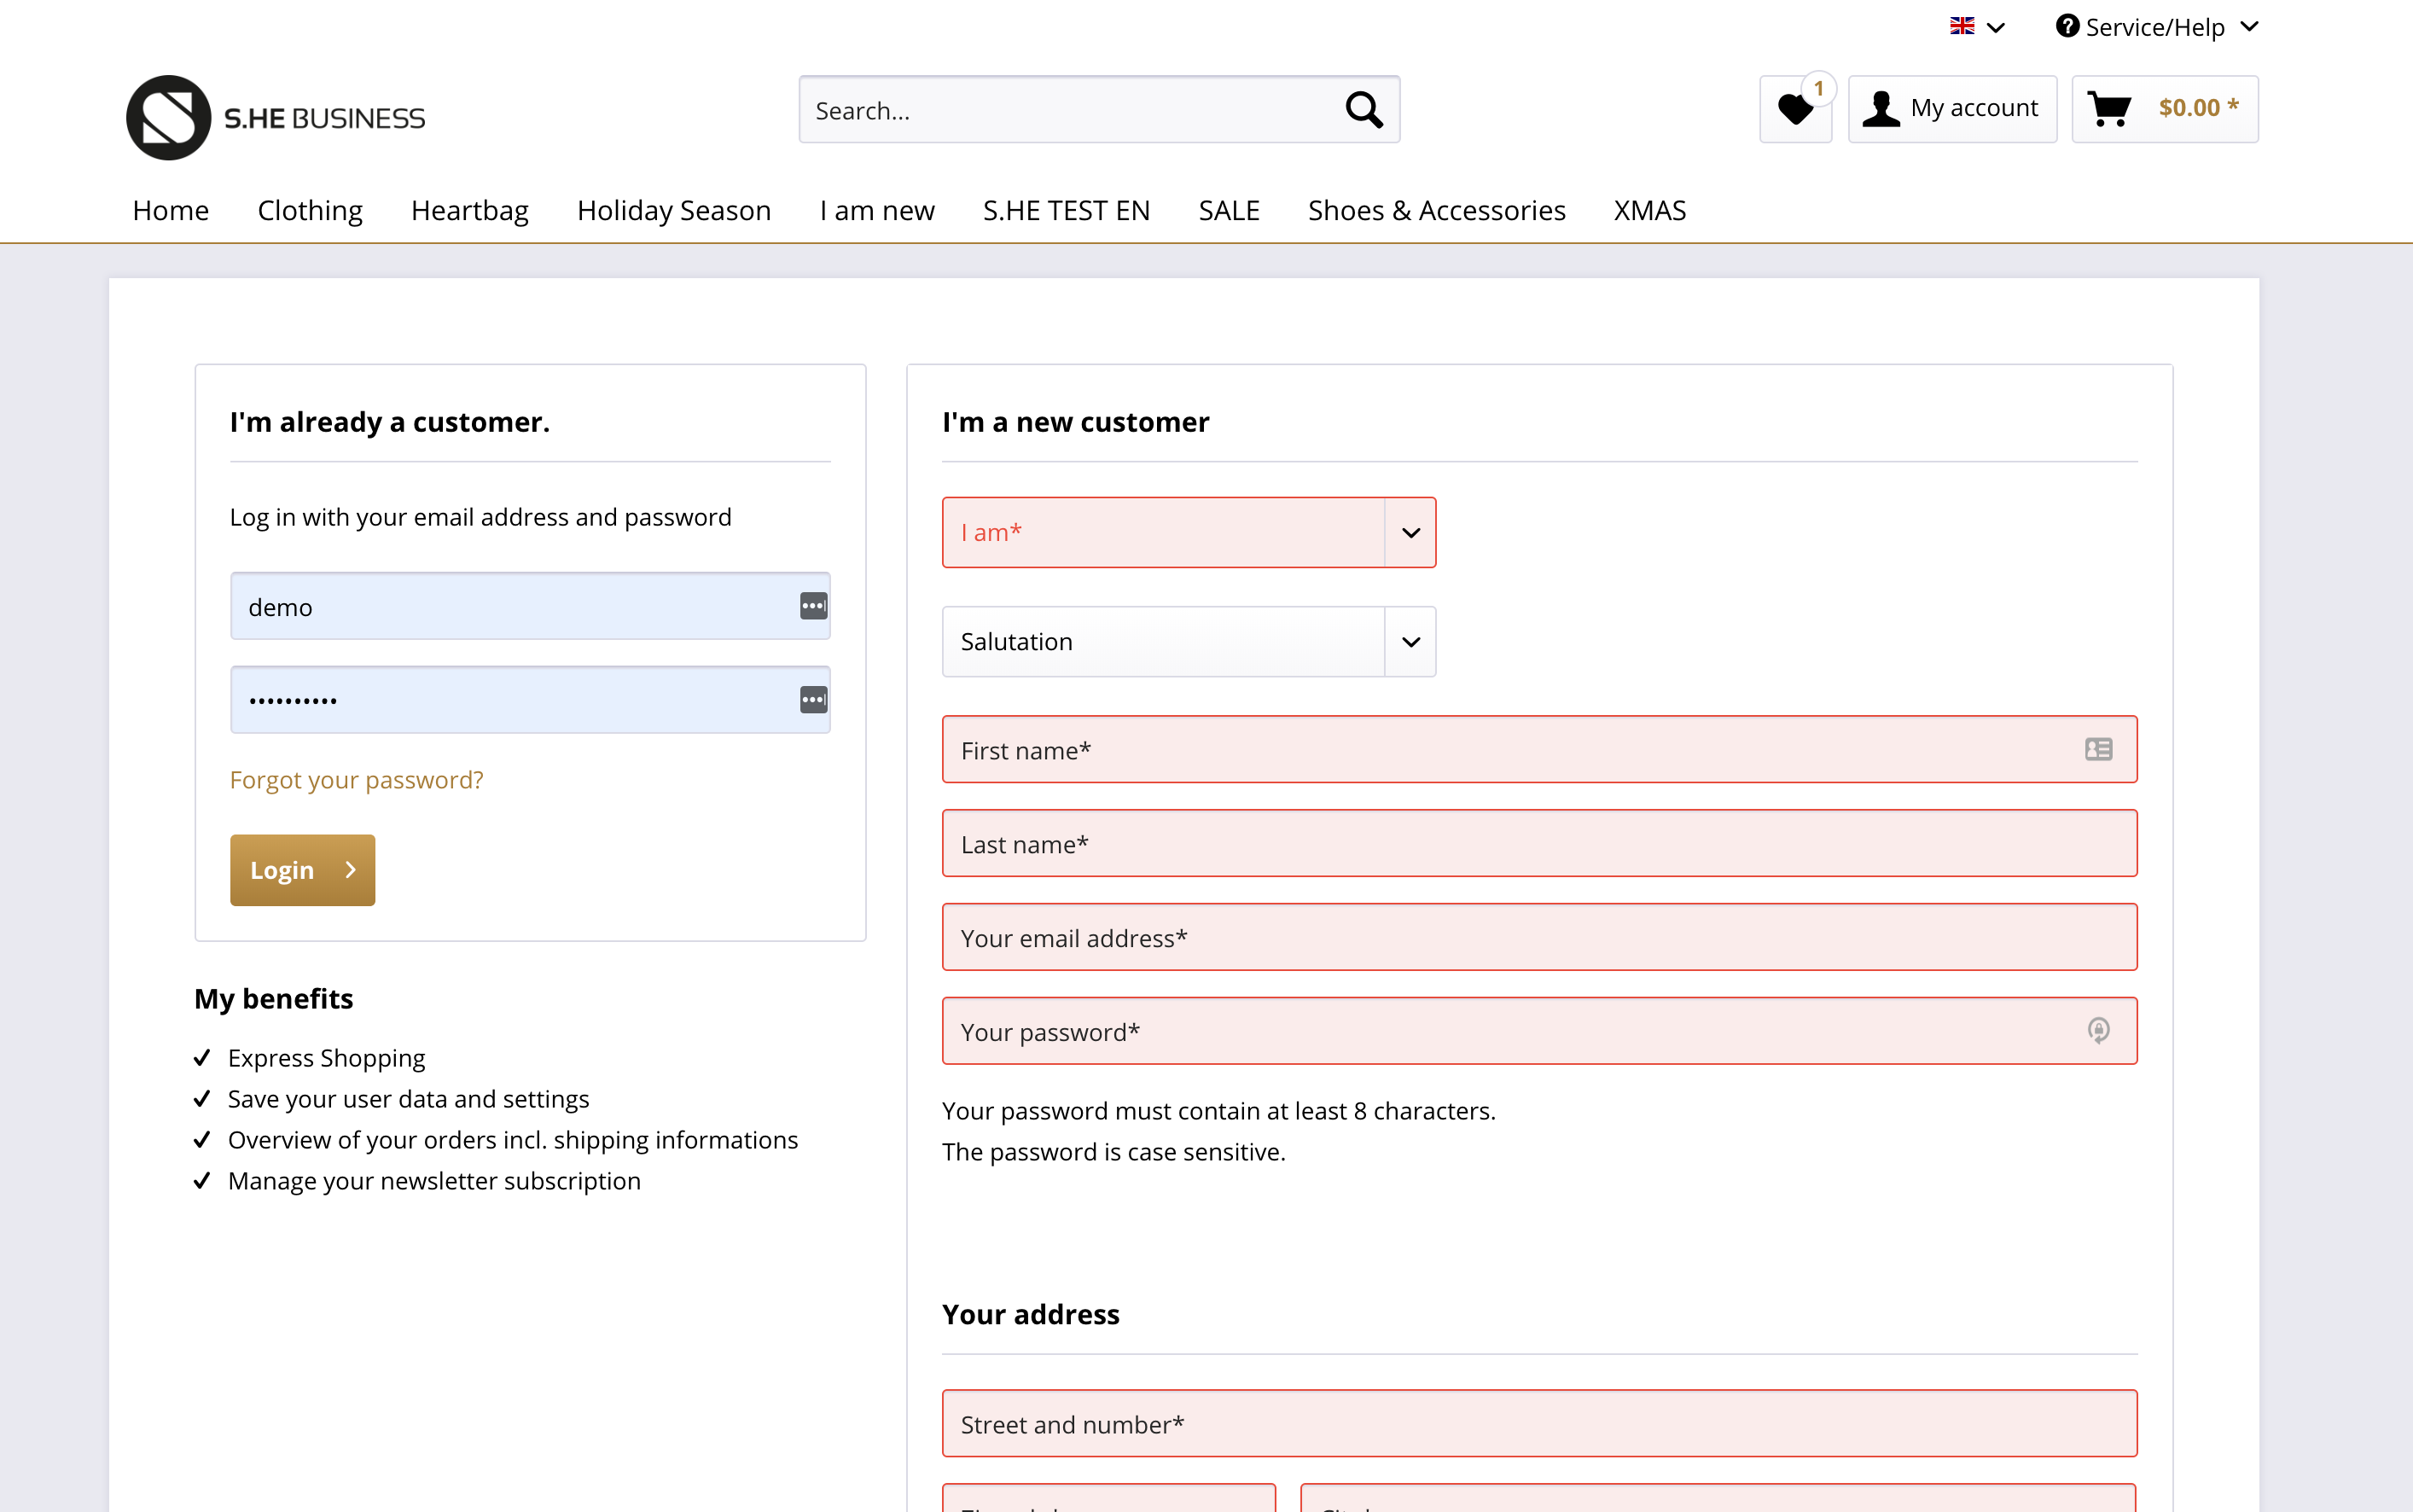Click the password manager icon in demo field
The height and width of the screenshot is (1512, 2413).
(813, 606)
